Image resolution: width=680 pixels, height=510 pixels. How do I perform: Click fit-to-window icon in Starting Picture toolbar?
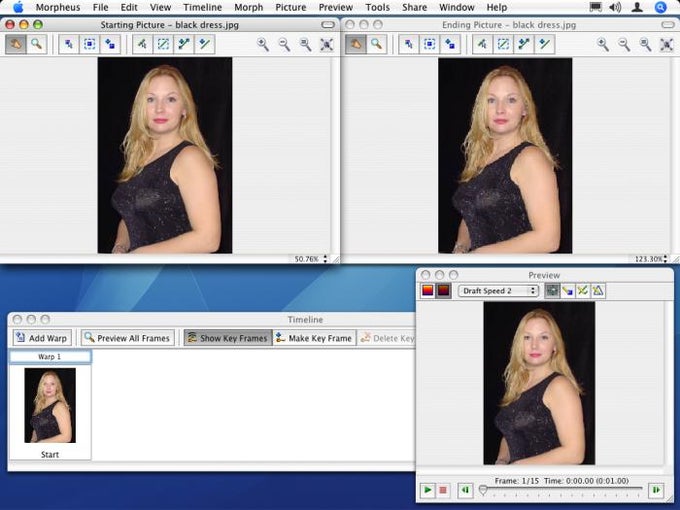327,44
